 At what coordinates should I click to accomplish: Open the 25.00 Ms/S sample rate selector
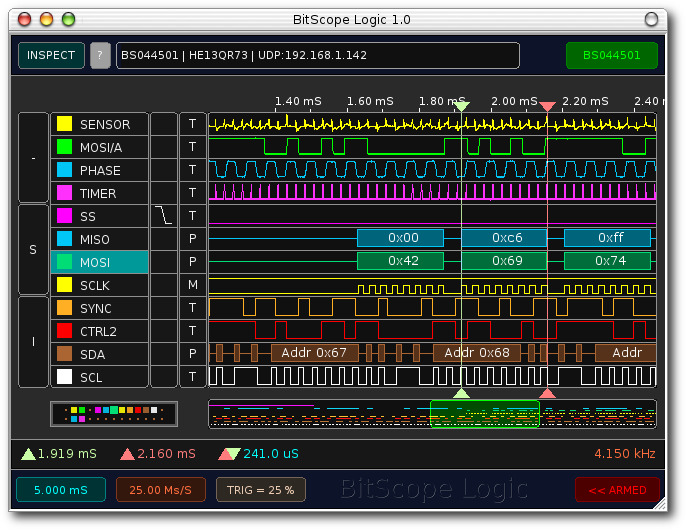tap(160, 490)
